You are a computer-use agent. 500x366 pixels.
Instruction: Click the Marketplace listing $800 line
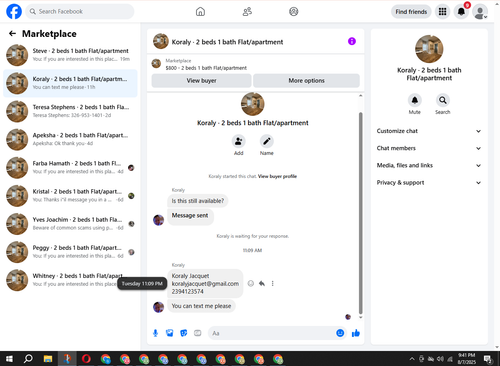(206, 68)
